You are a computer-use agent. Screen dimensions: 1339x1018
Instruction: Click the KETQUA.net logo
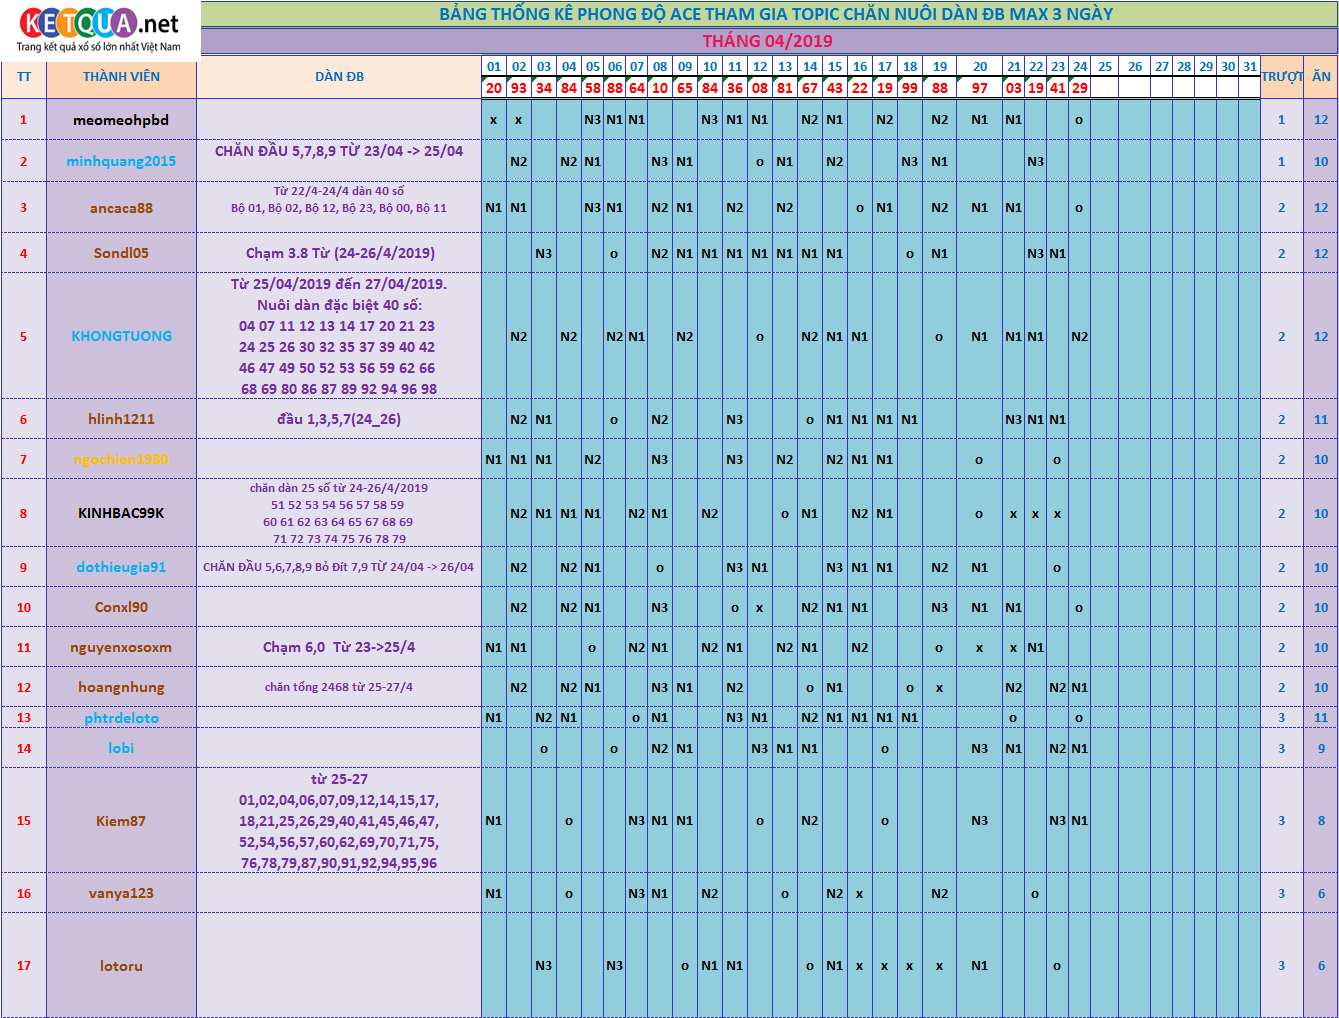pos(99,30)
